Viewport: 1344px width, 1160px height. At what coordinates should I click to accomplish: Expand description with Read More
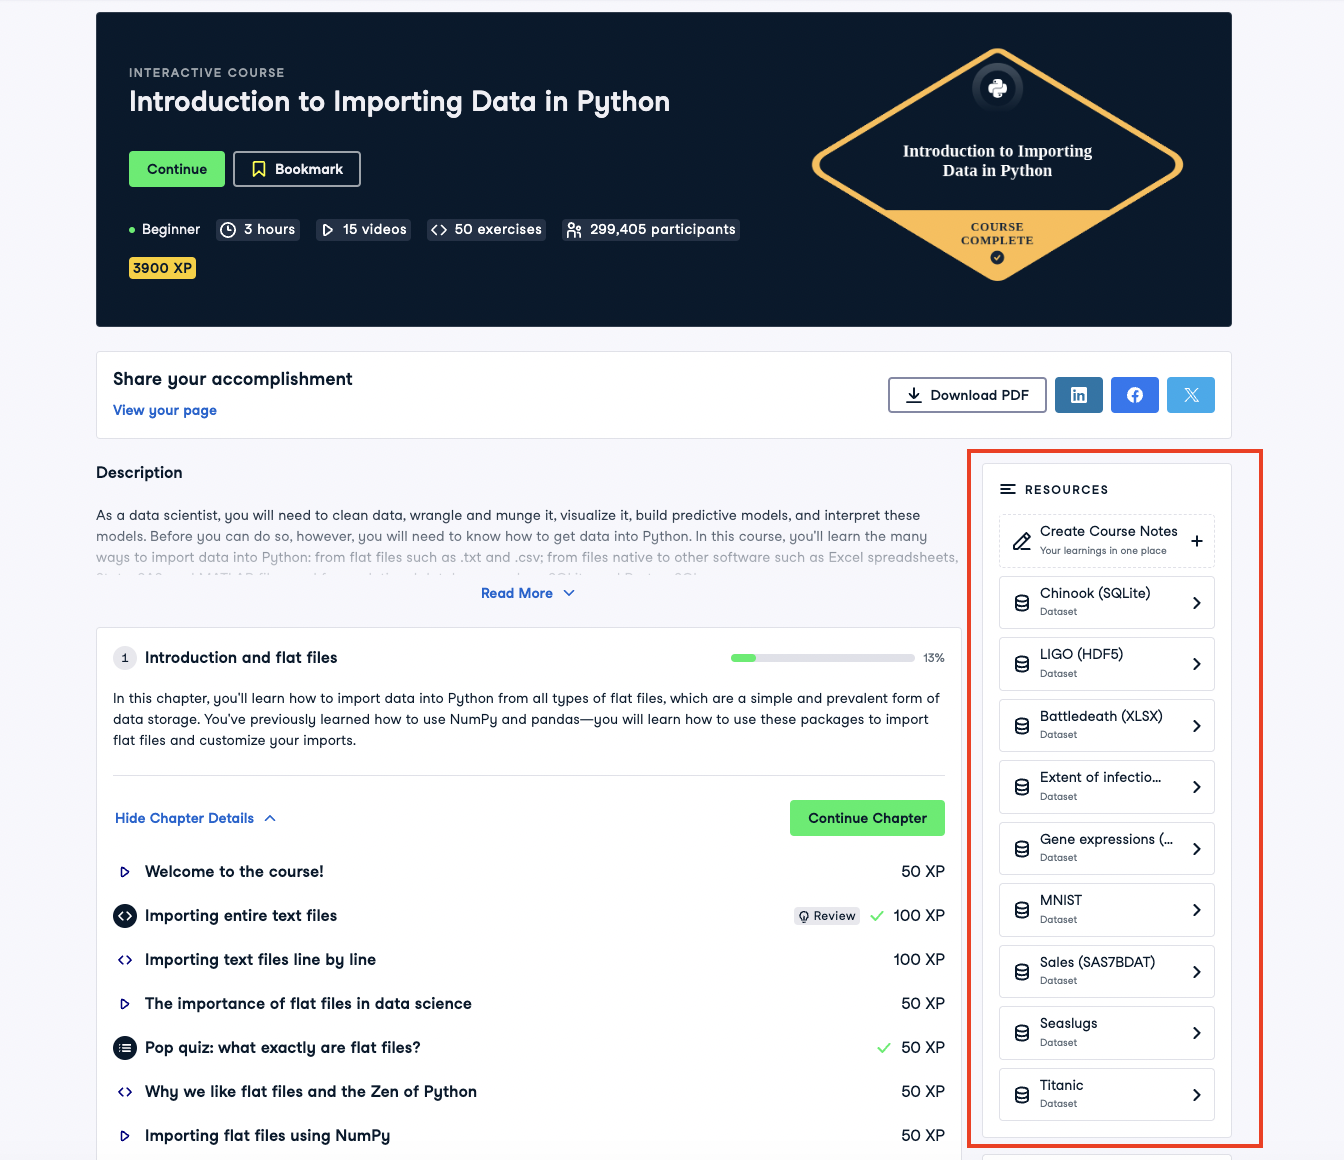(527, 593)
